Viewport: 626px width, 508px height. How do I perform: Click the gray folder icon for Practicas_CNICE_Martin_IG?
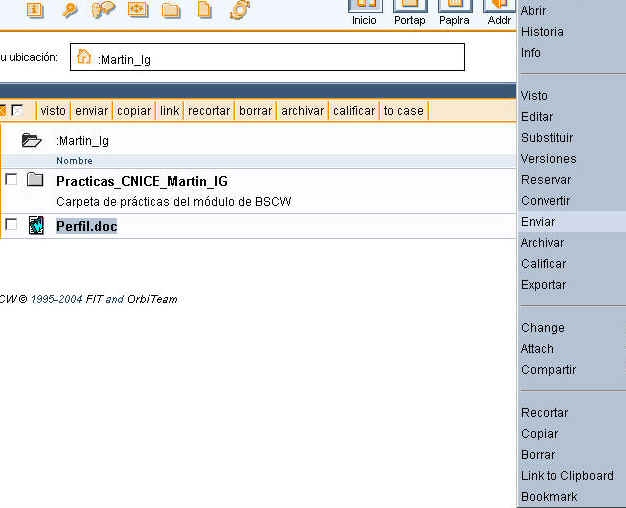[x=36, y=180]
